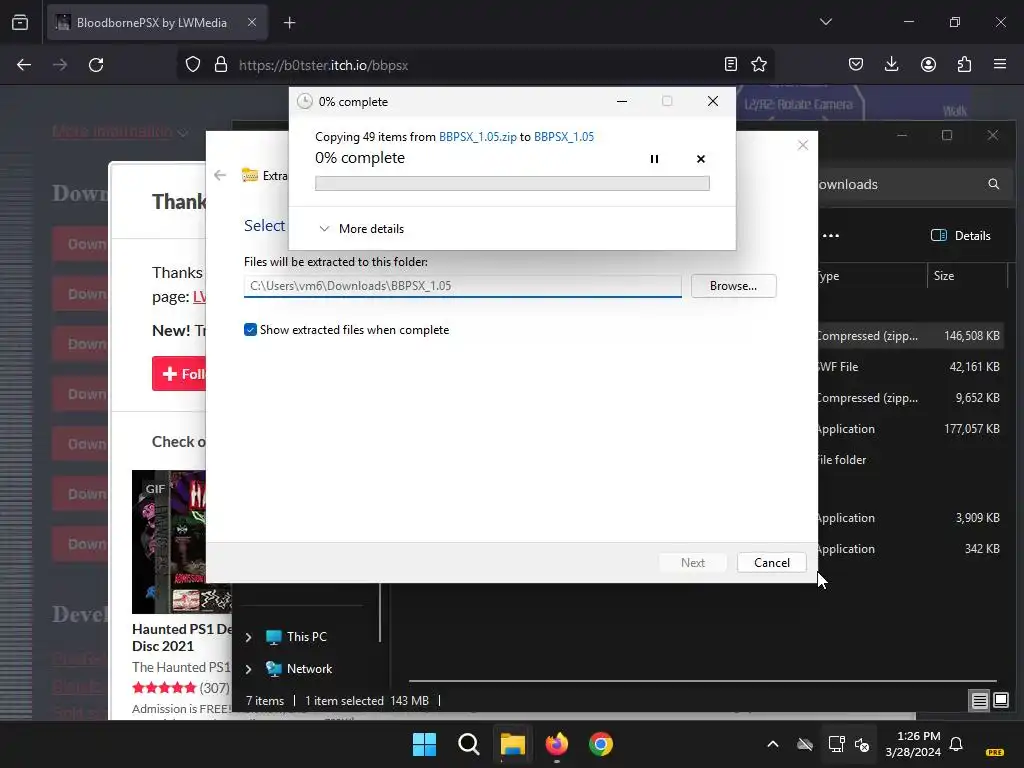Image resolution: width=1024 pixels, height=768 pixels.
Task: Expand Network in navigation pane
Action: click(248, 669)
